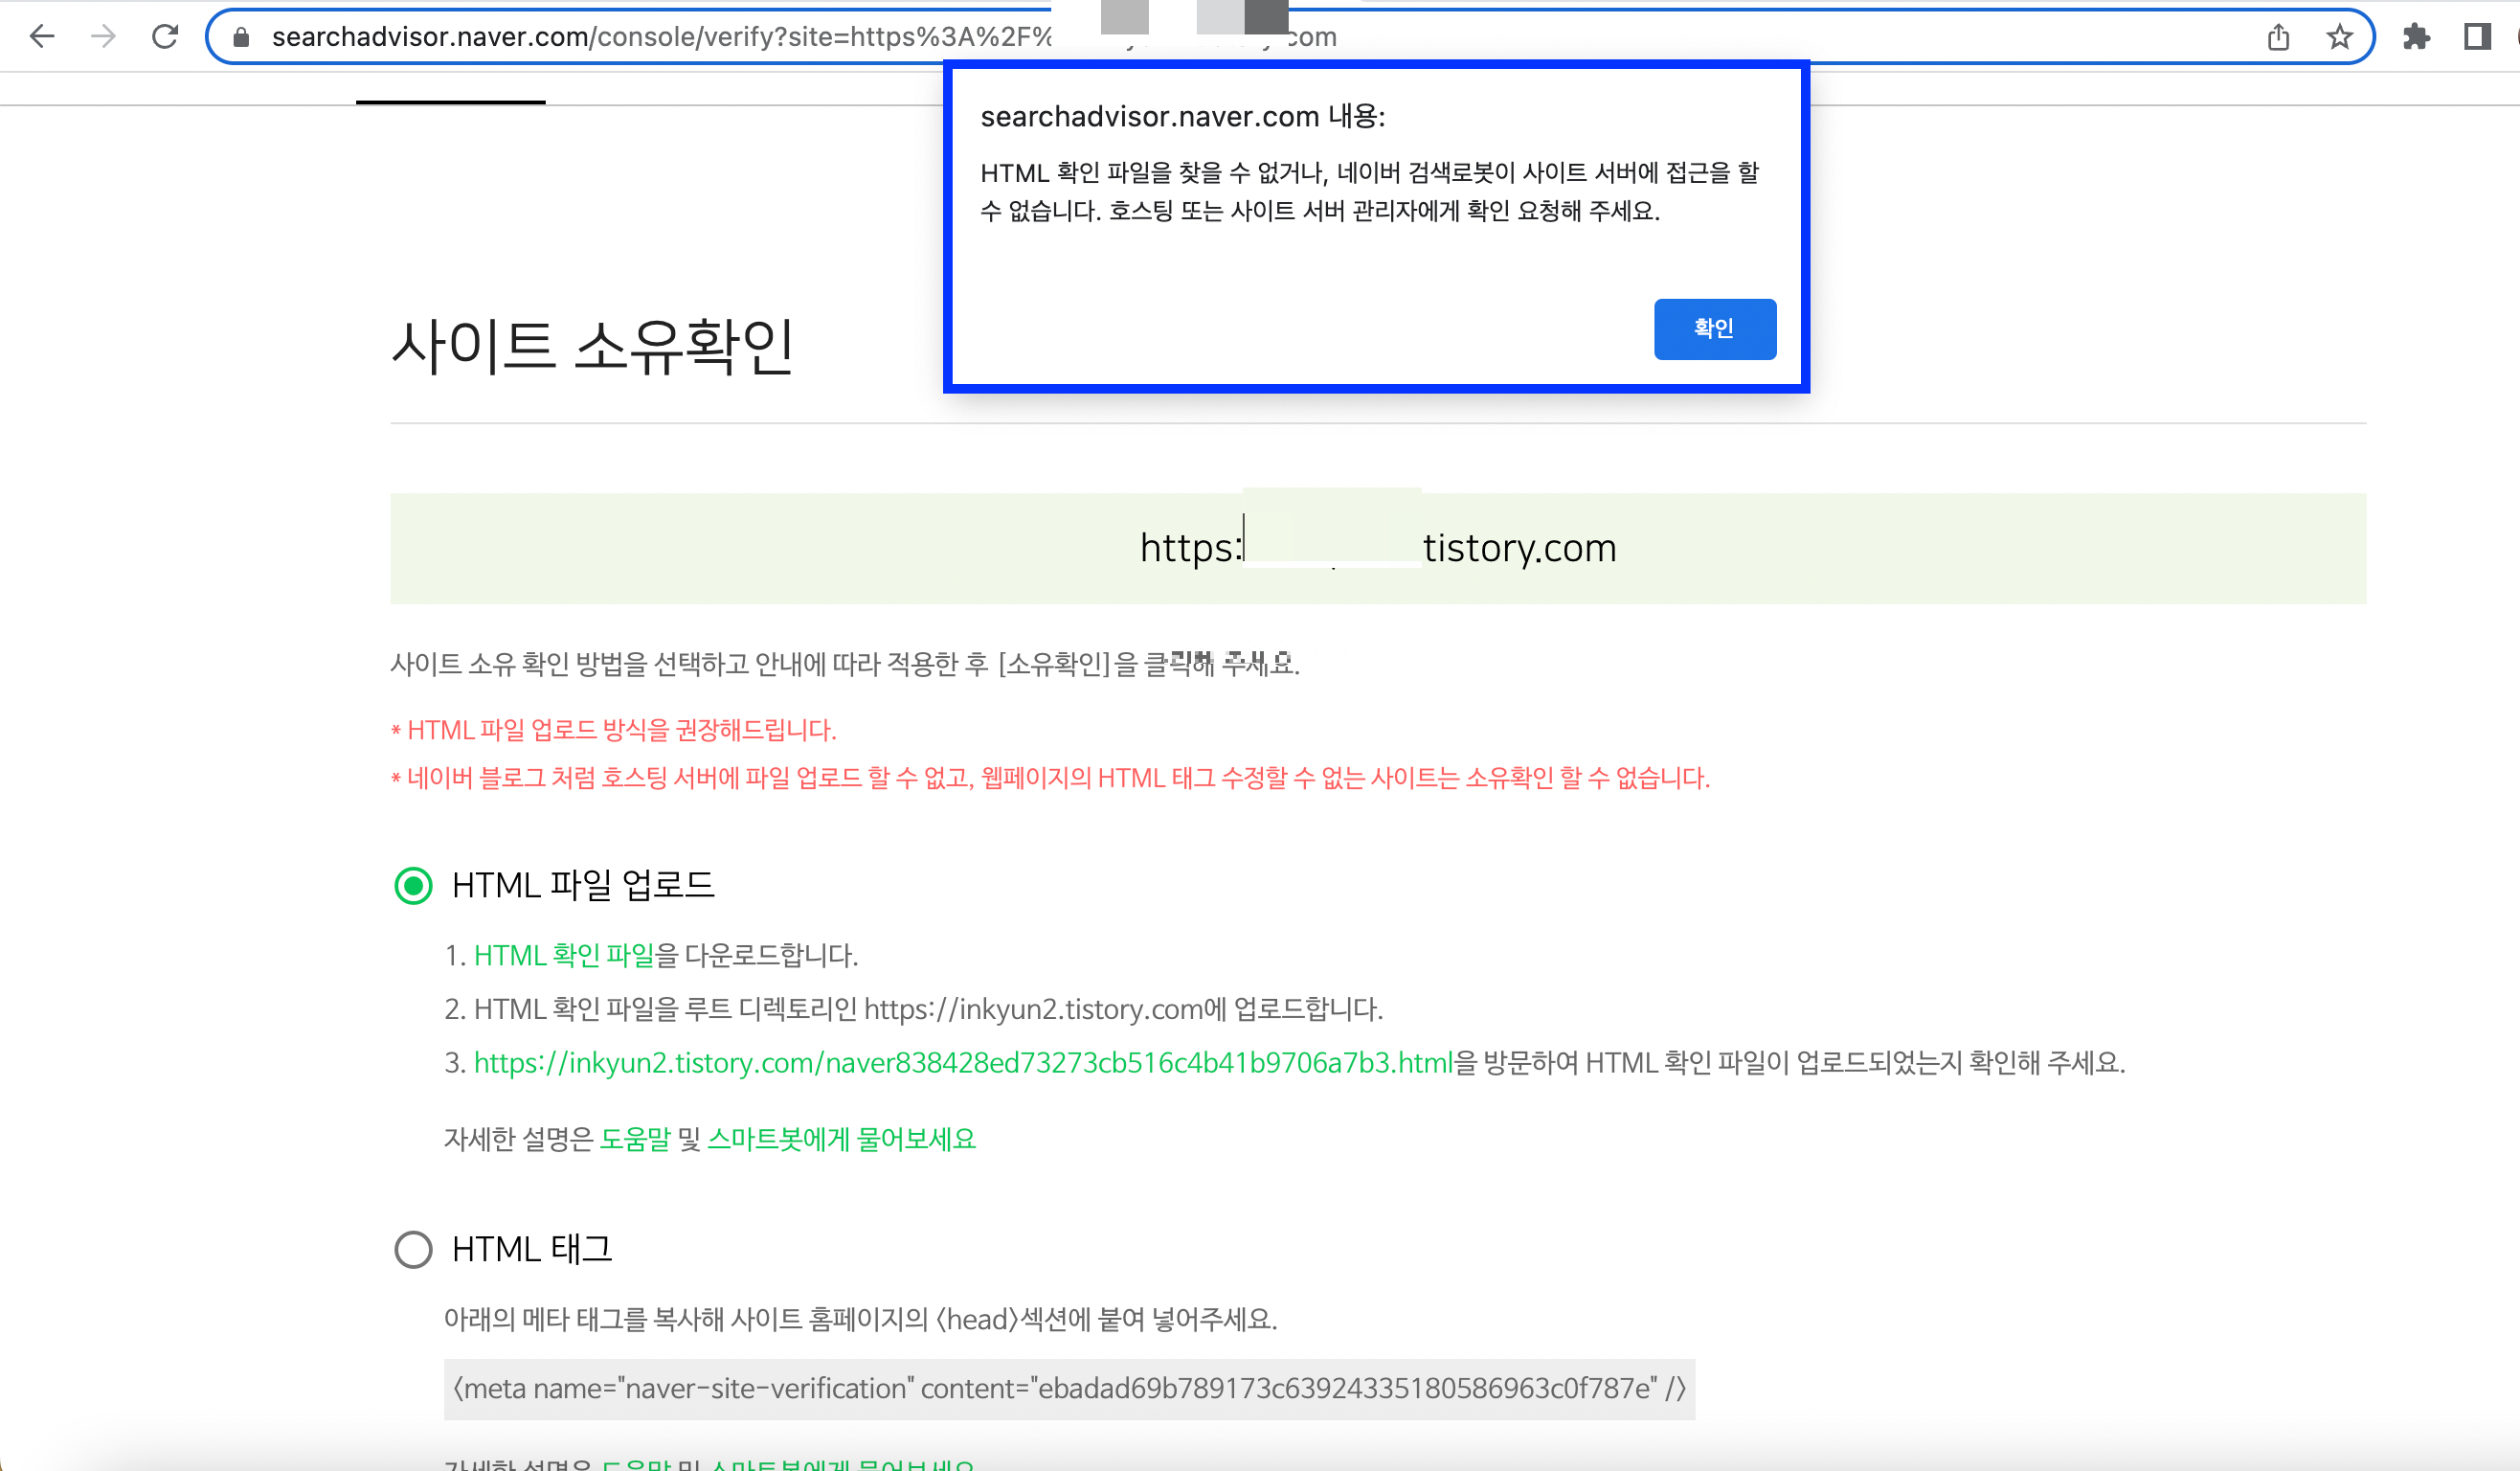The width and height of the screenshot is (2520, 1471).
Task: Download the HTML 확인 파일 link
Action: pos(563,955)
